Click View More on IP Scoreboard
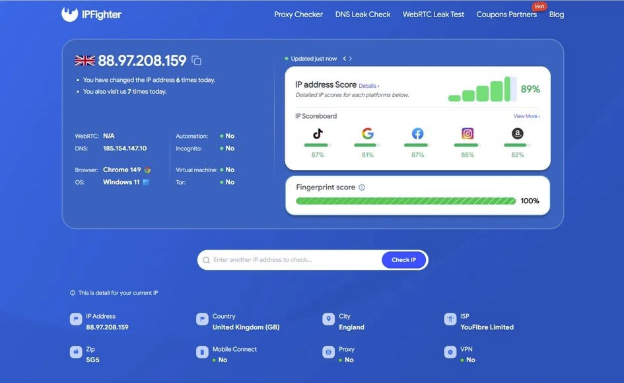Screen dimensions: 624x383 [x=526, y=116]
